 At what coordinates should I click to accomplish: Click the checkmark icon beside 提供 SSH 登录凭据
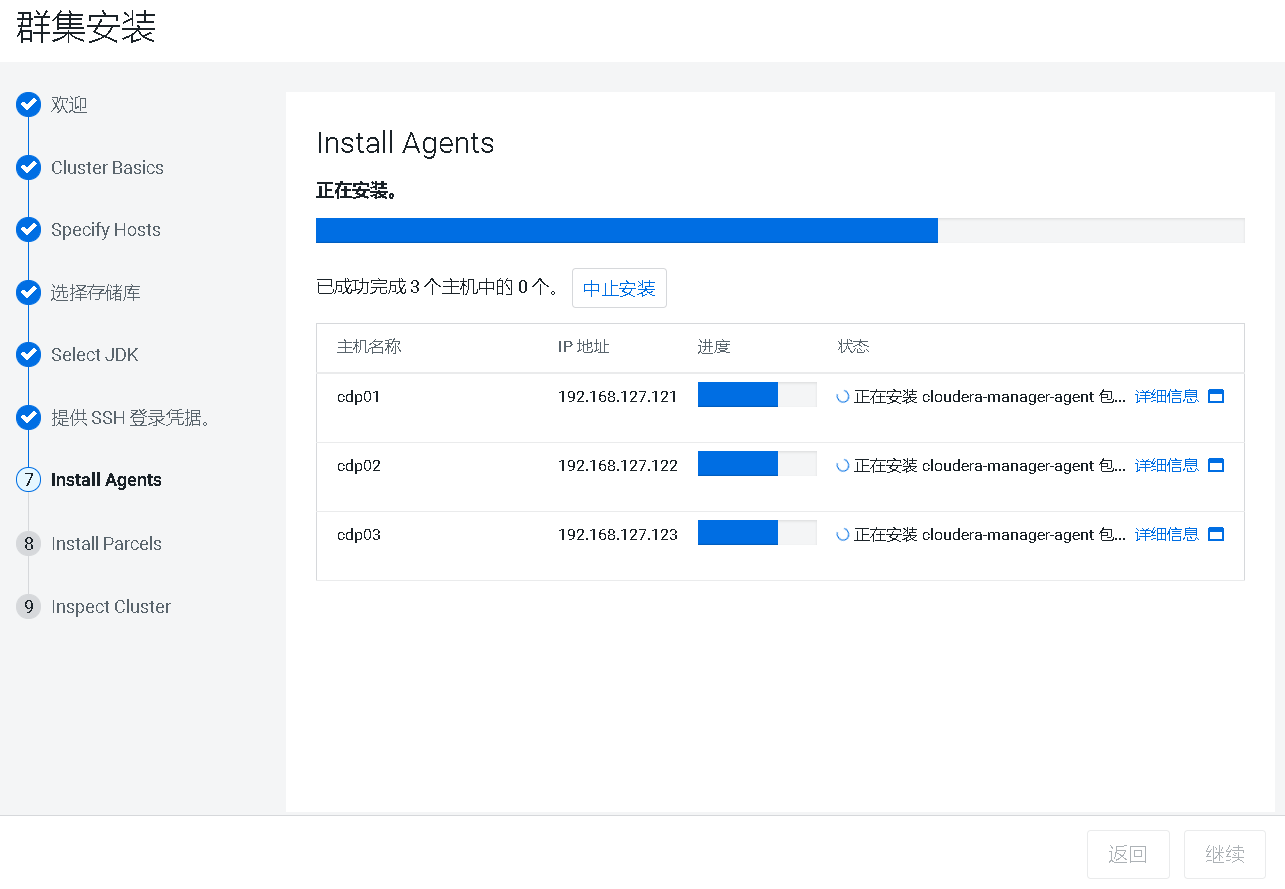click(28, 418)
